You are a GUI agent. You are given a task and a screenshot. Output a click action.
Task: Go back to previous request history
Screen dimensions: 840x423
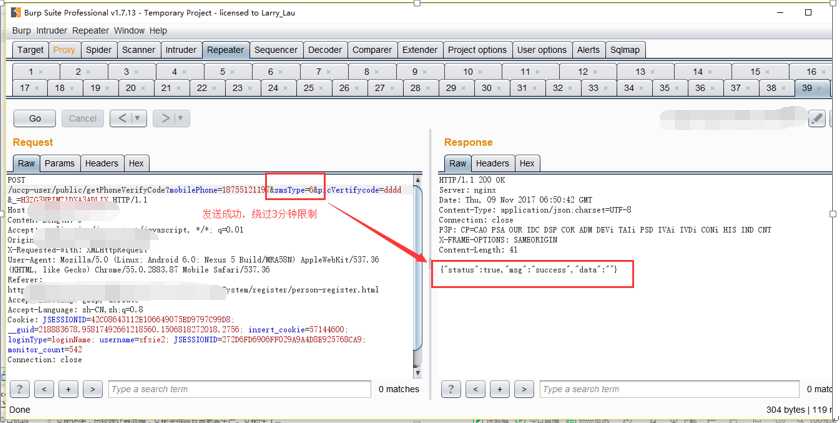pos(122,118)
